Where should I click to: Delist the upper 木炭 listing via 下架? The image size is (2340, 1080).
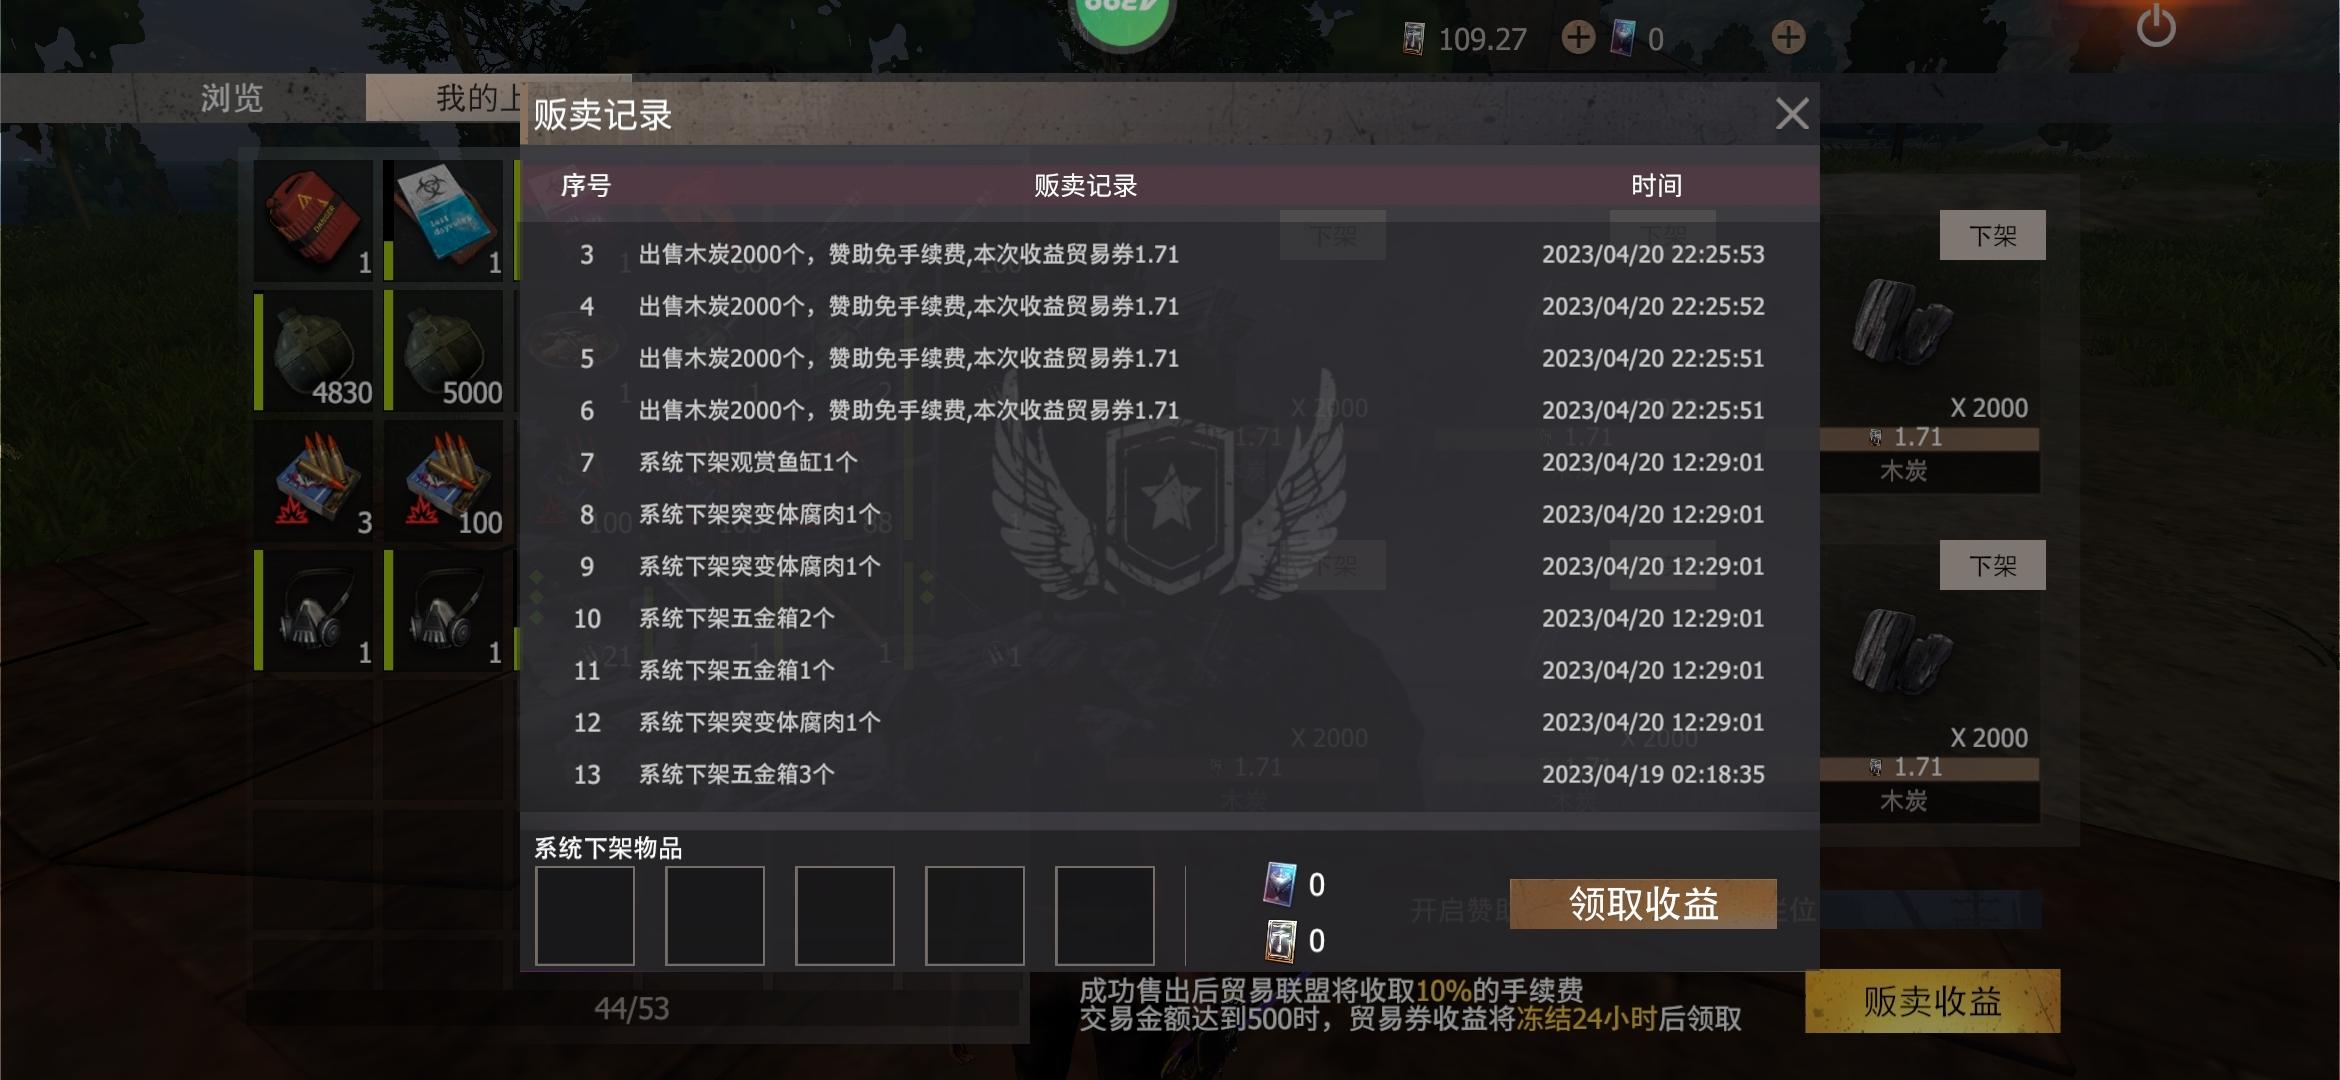(x=1992, y=235)
